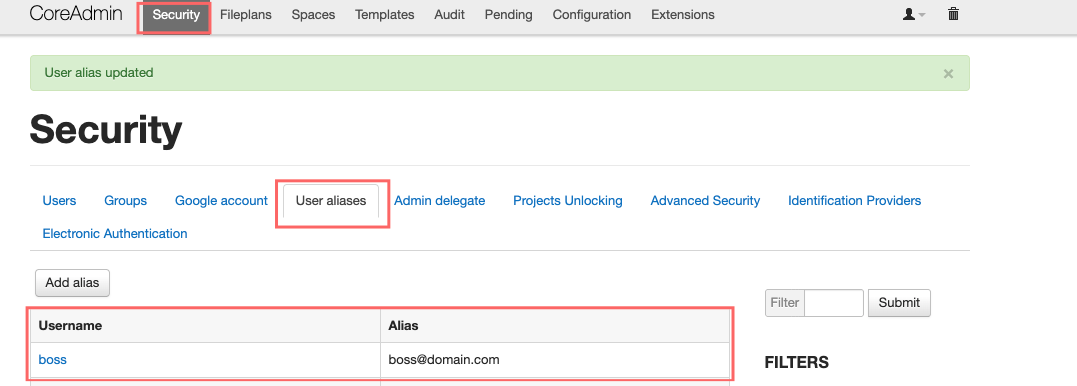Switch to Advanced Security tab

[705, 201]
